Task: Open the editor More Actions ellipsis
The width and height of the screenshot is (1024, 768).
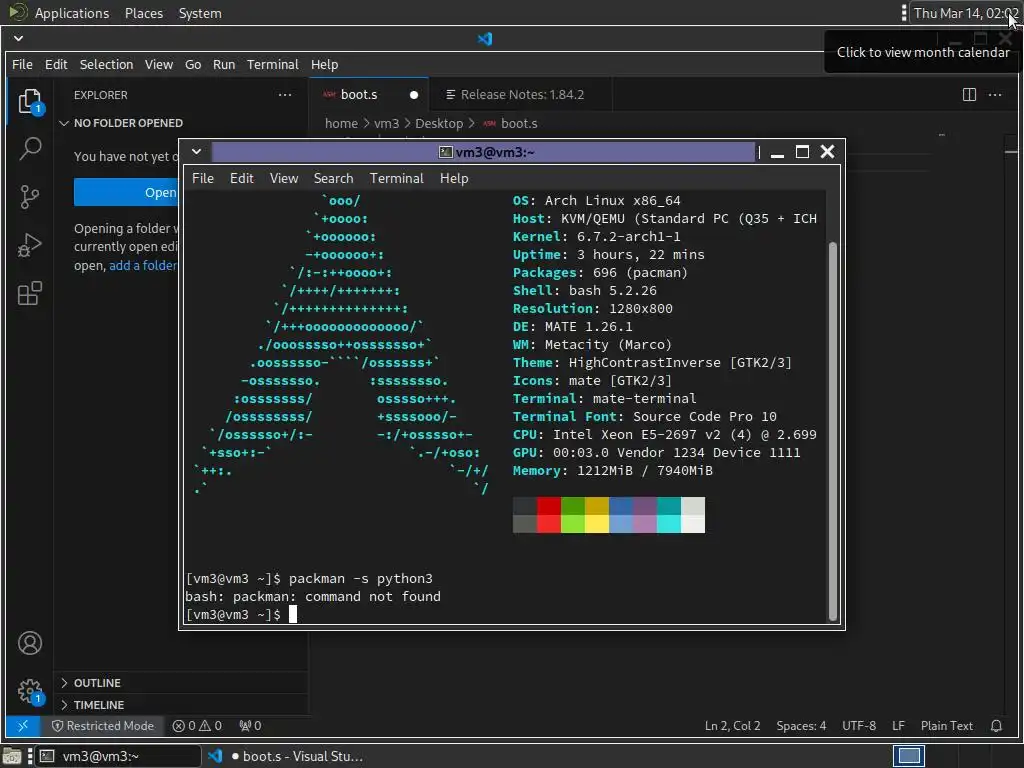Action: (x=995, y=95)
